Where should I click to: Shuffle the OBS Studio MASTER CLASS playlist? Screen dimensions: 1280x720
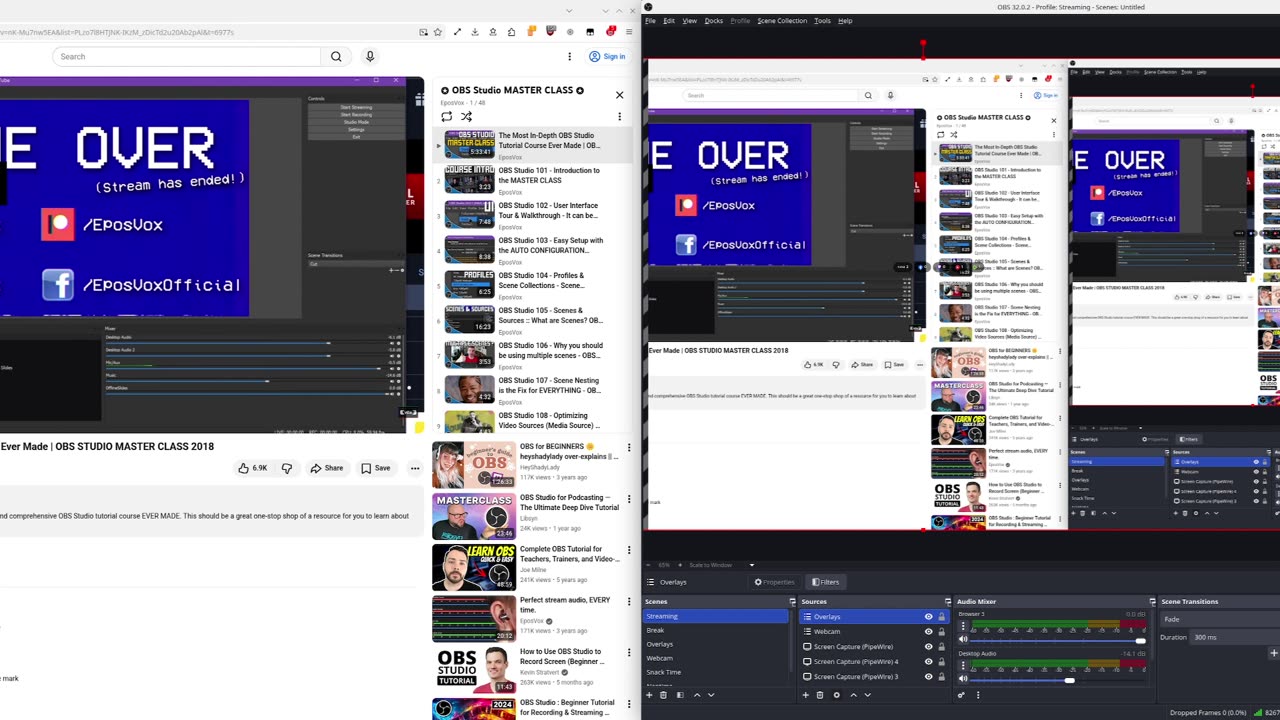coord(466,116)
